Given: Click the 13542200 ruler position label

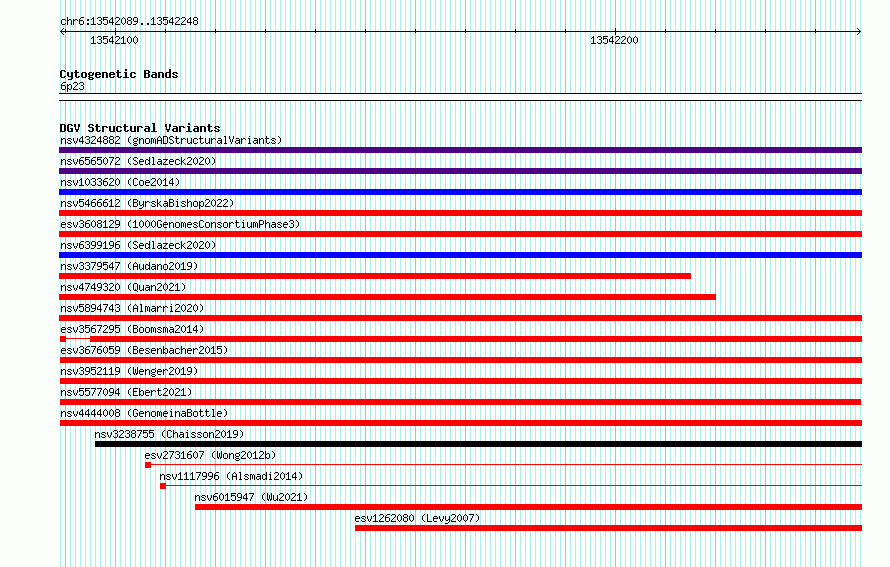Looking at the screenshot, I should point(614,40).
